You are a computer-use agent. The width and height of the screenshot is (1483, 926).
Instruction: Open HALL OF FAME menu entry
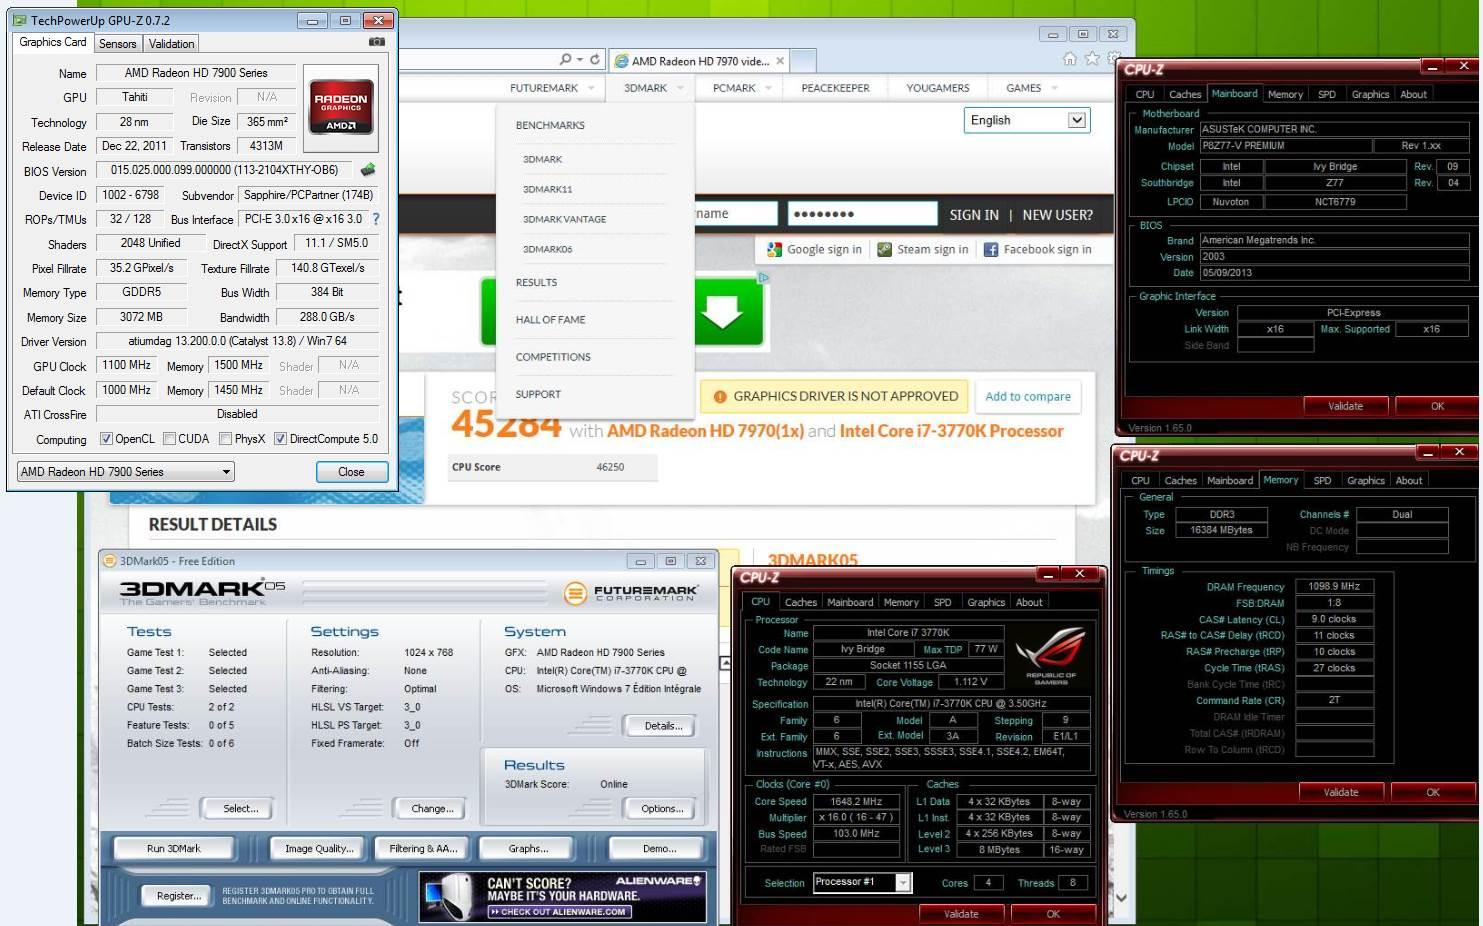coord(550,320)
